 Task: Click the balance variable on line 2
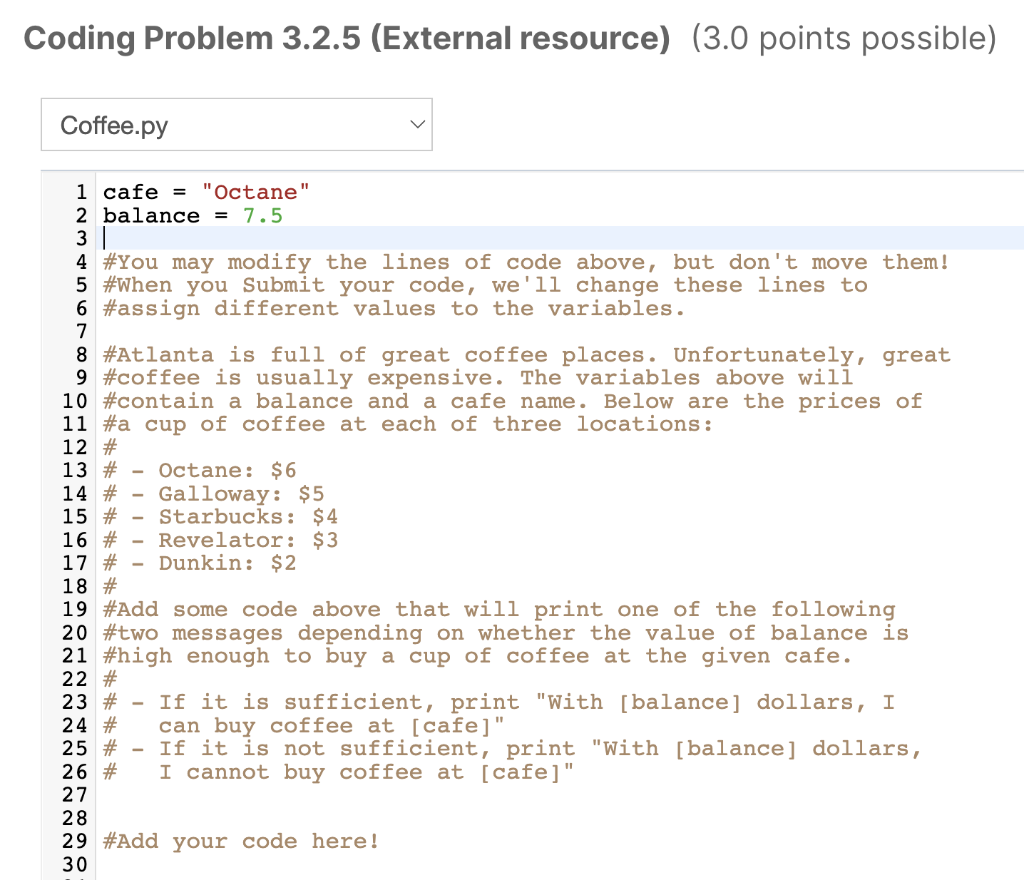[150, 215]
